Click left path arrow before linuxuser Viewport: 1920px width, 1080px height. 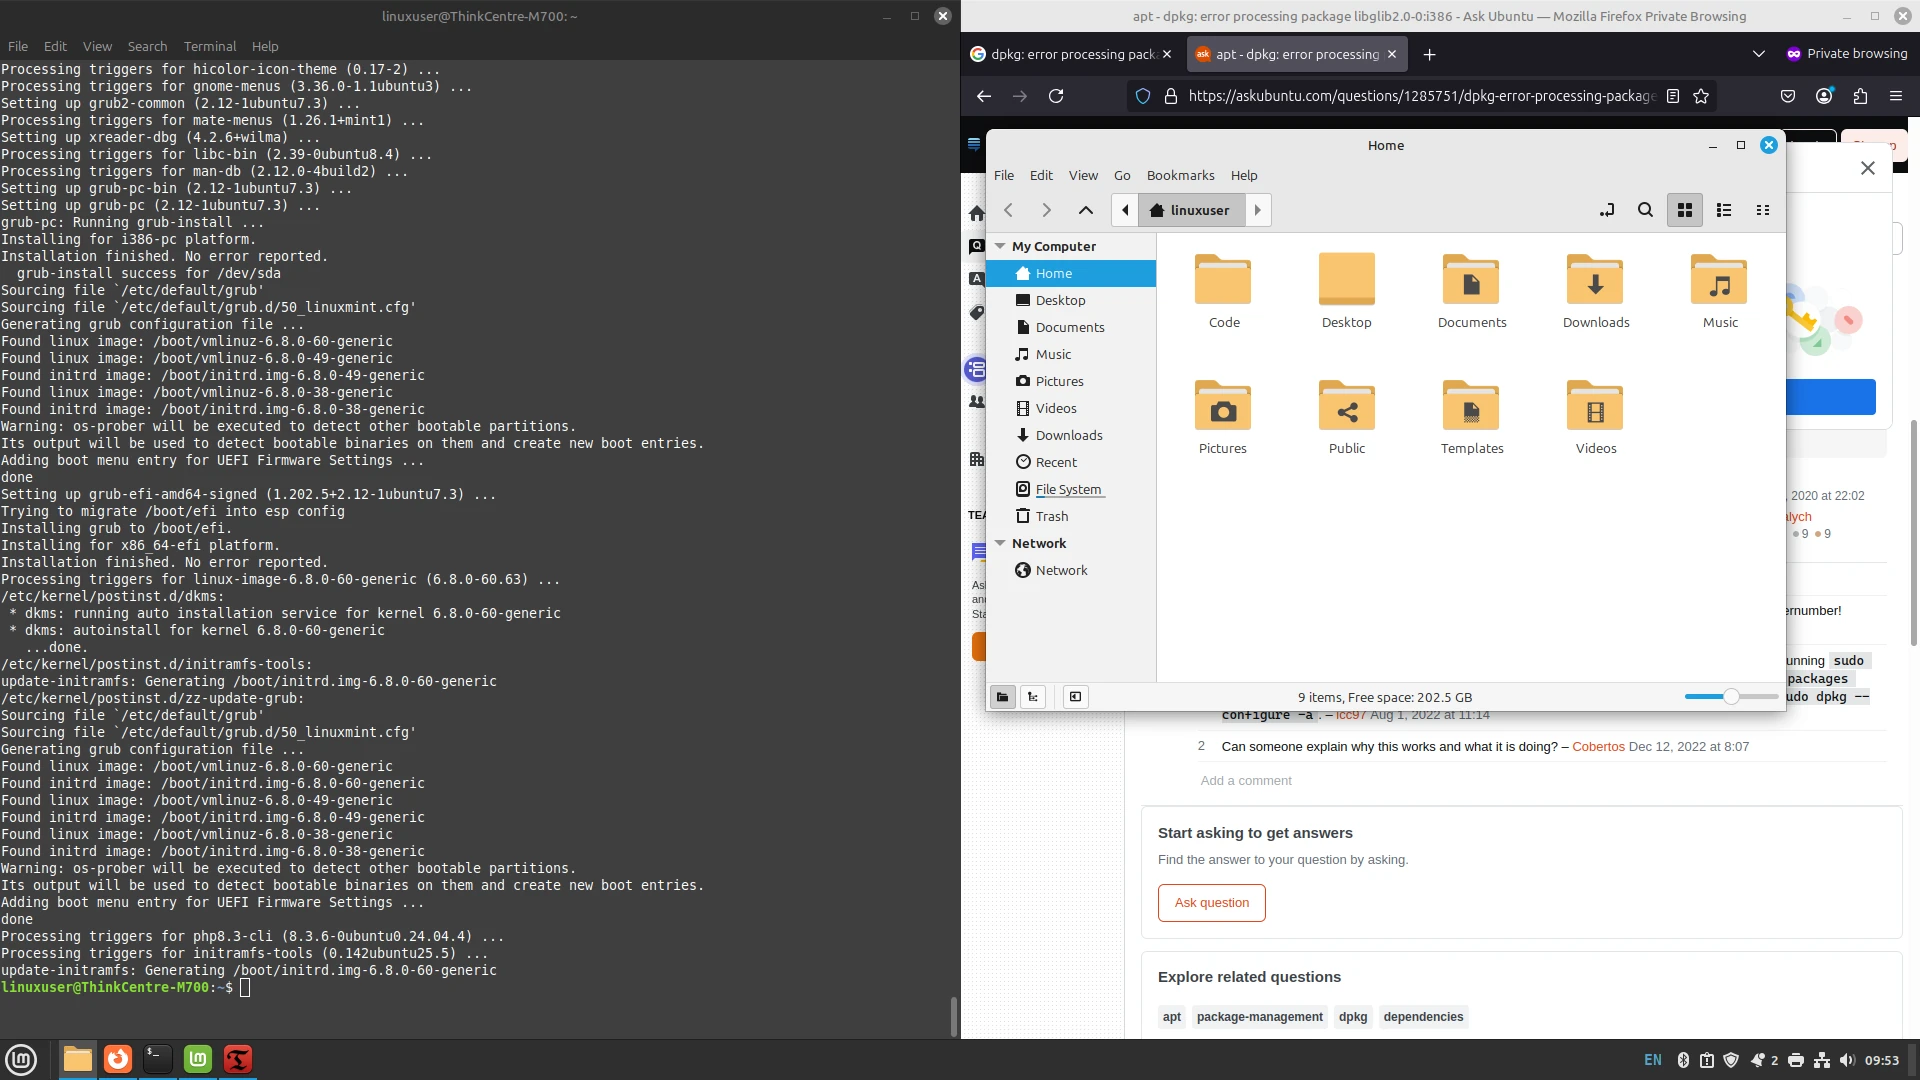coord(1126,210)
